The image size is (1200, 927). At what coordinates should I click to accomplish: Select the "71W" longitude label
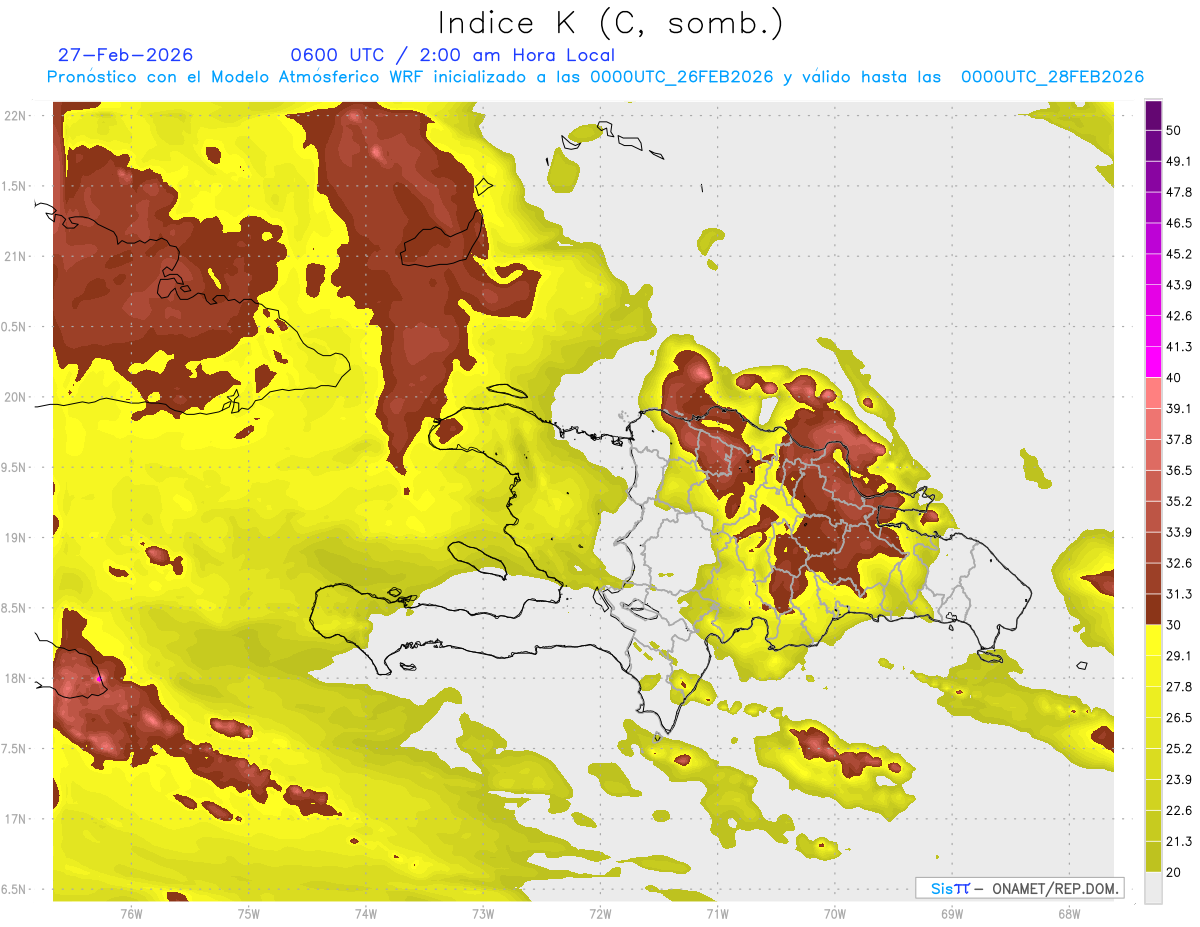[717, 914]
